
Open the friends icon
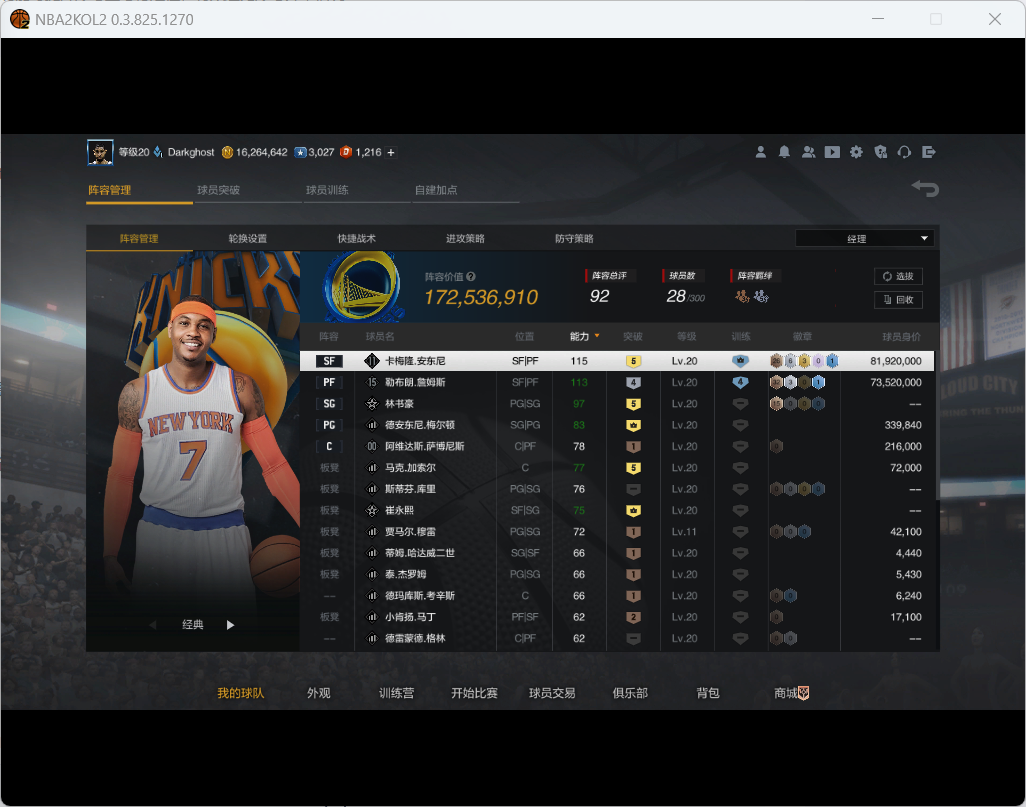[808, 152]
